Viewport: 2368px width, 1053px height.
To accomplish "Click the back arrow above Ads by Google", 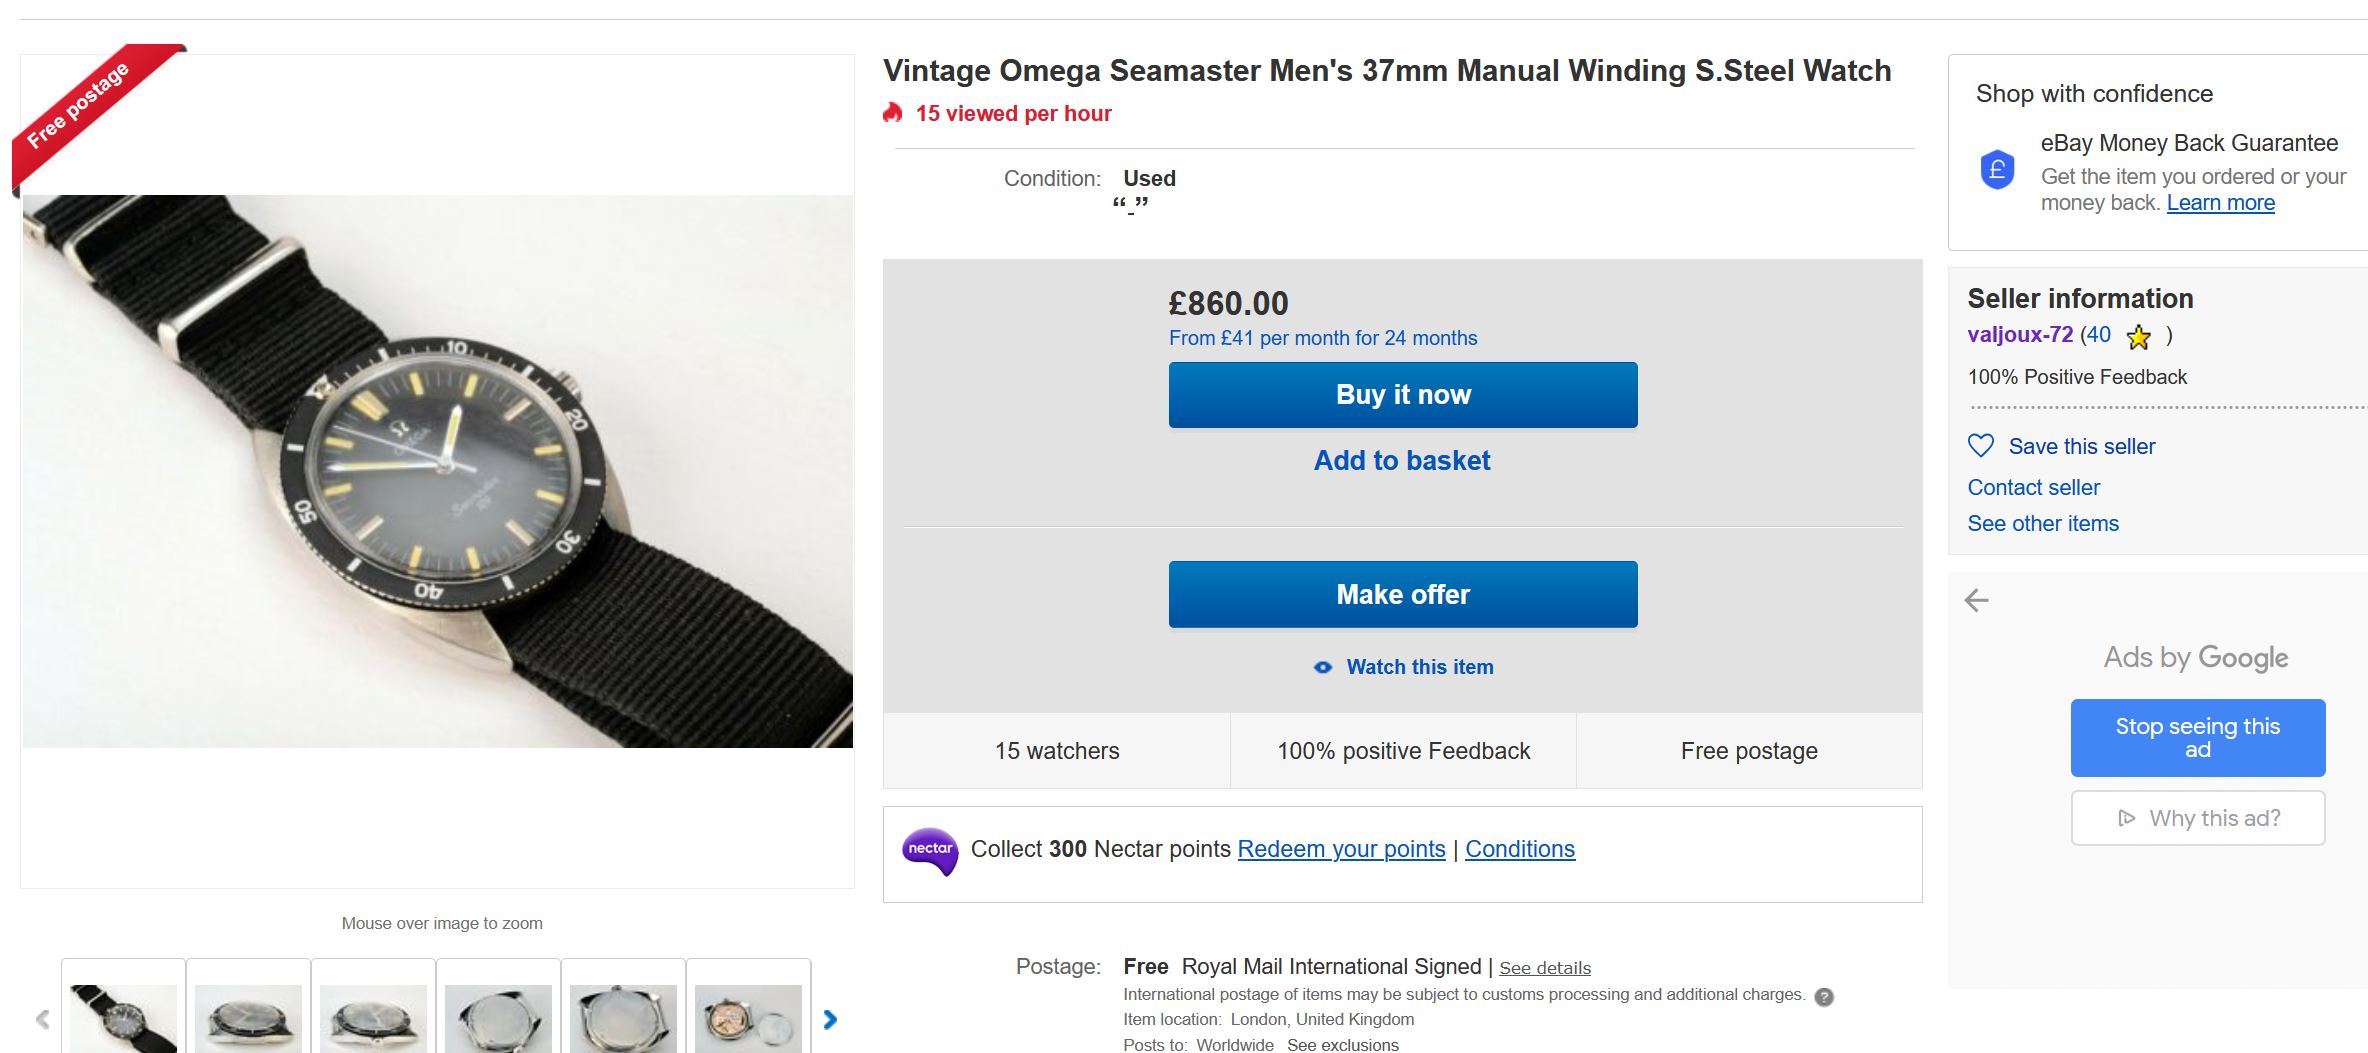I will pyautogui.click(x=1977, y=600).
